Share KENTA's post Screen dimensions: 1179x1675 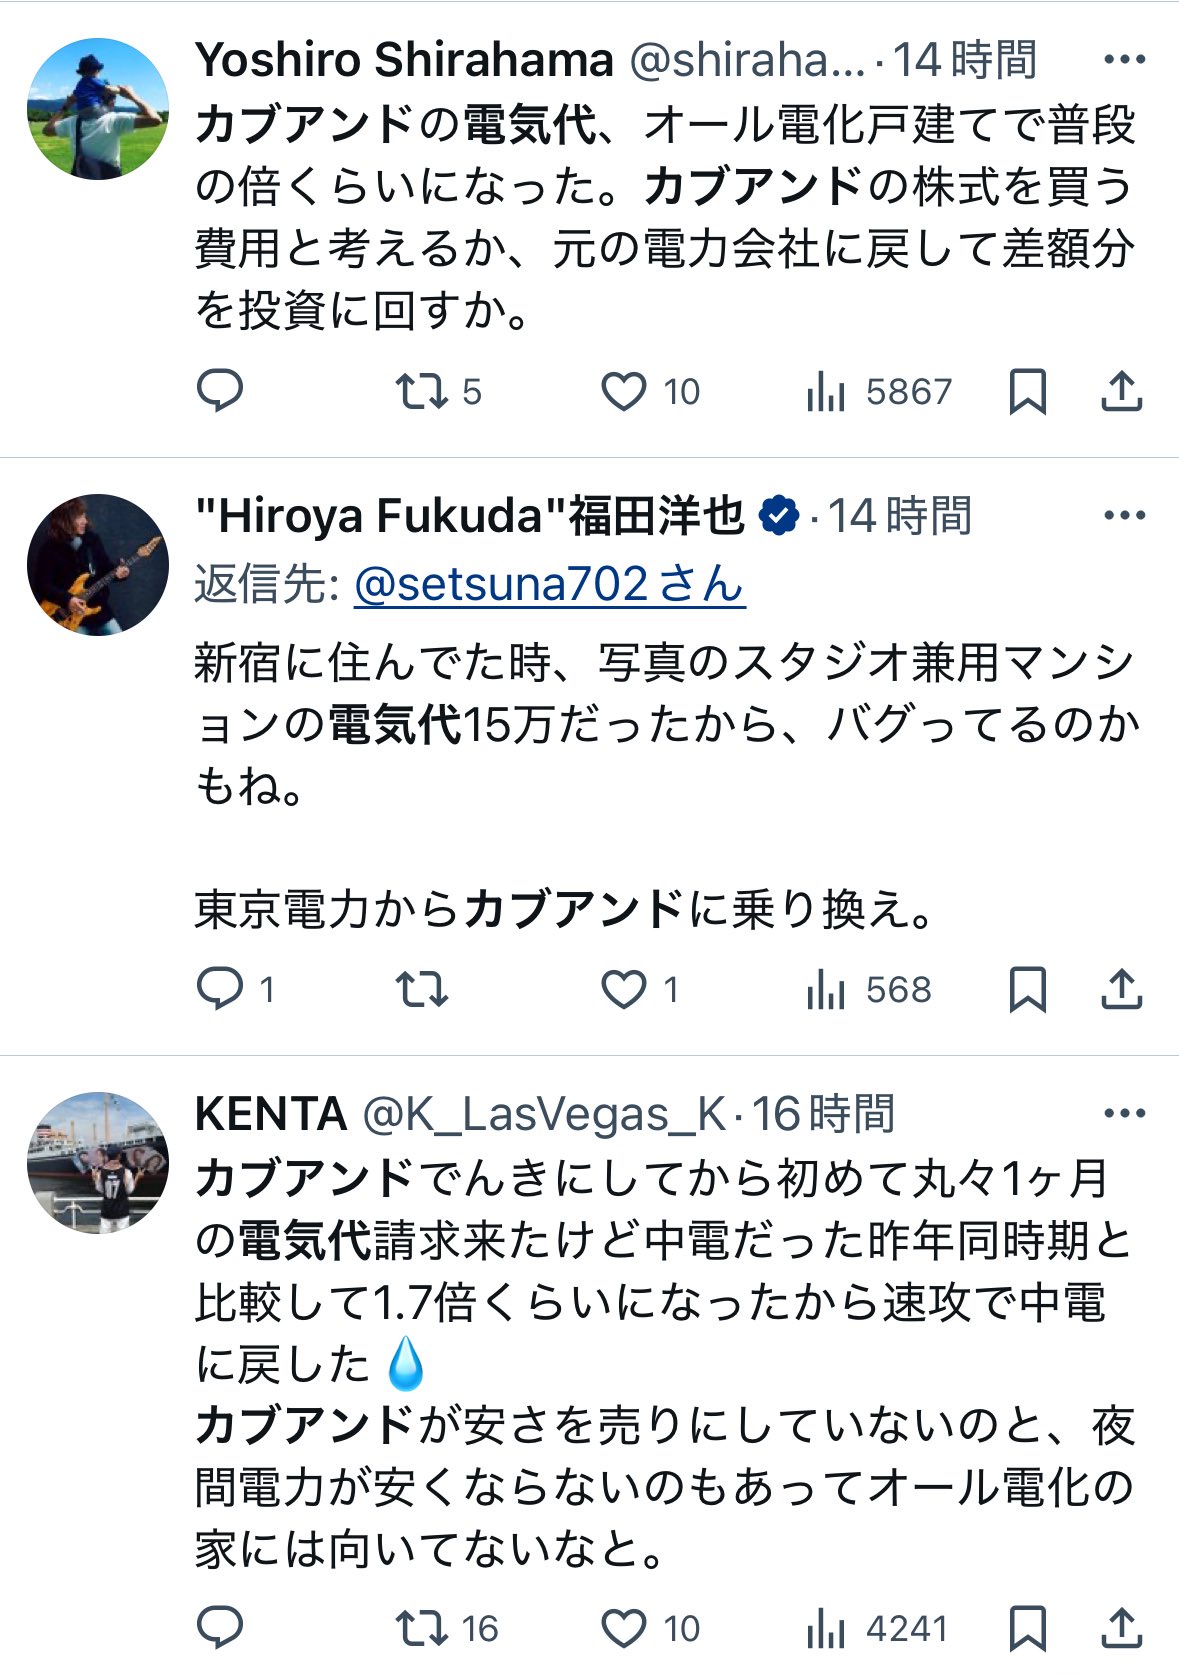(x=1121, y=1628)
